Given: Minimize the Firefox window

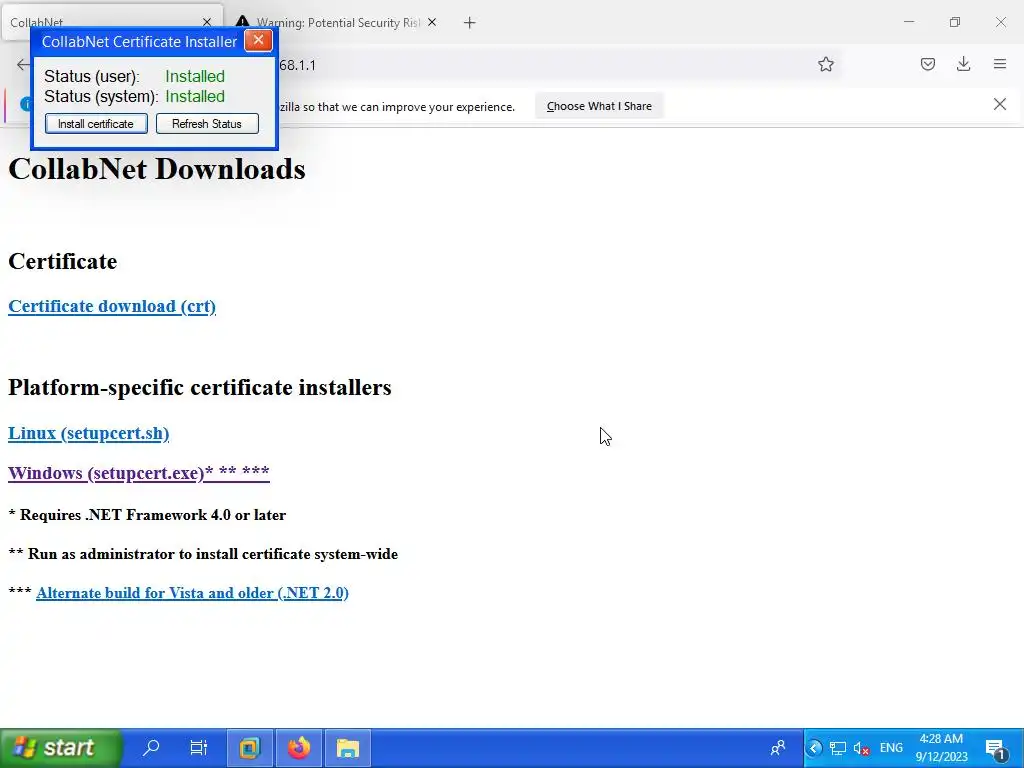Looking at the screenshot, I should (909, 22).
